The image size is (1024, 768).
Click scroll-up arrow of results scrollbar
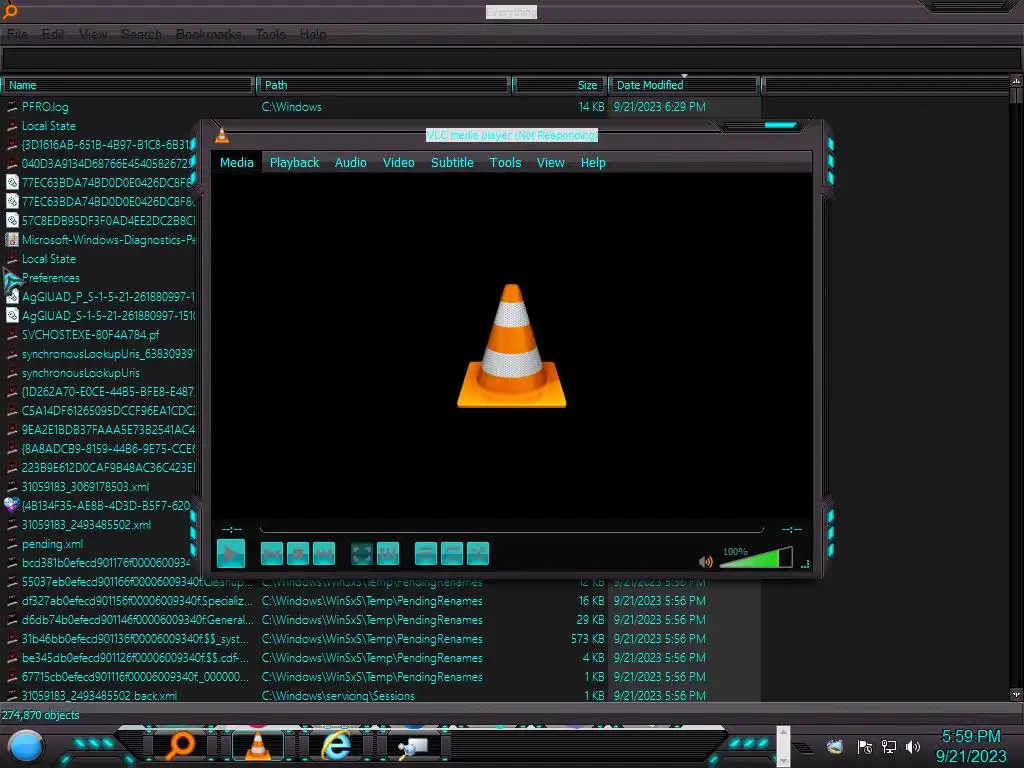[x=1016, y=81]
